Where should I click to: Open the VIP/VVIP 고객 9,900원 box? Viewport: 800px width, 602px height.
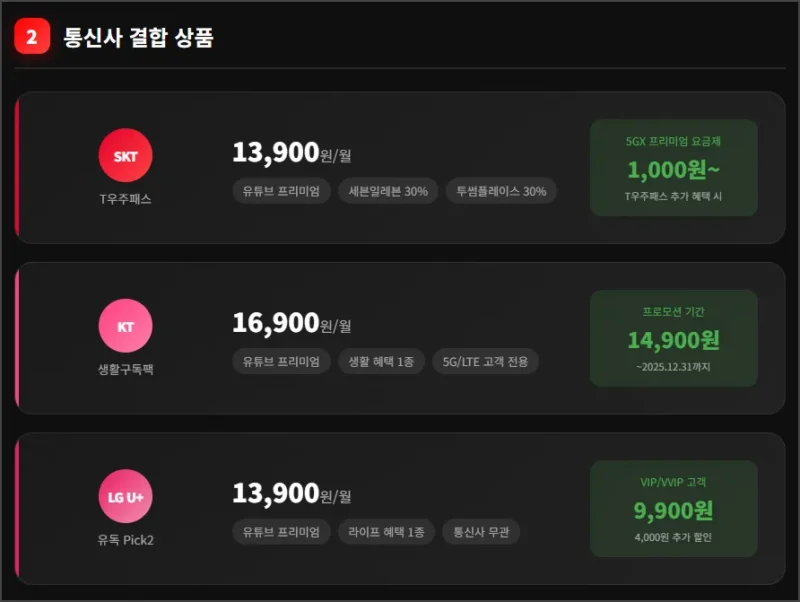pyautogui.click(x=673, y=509)
